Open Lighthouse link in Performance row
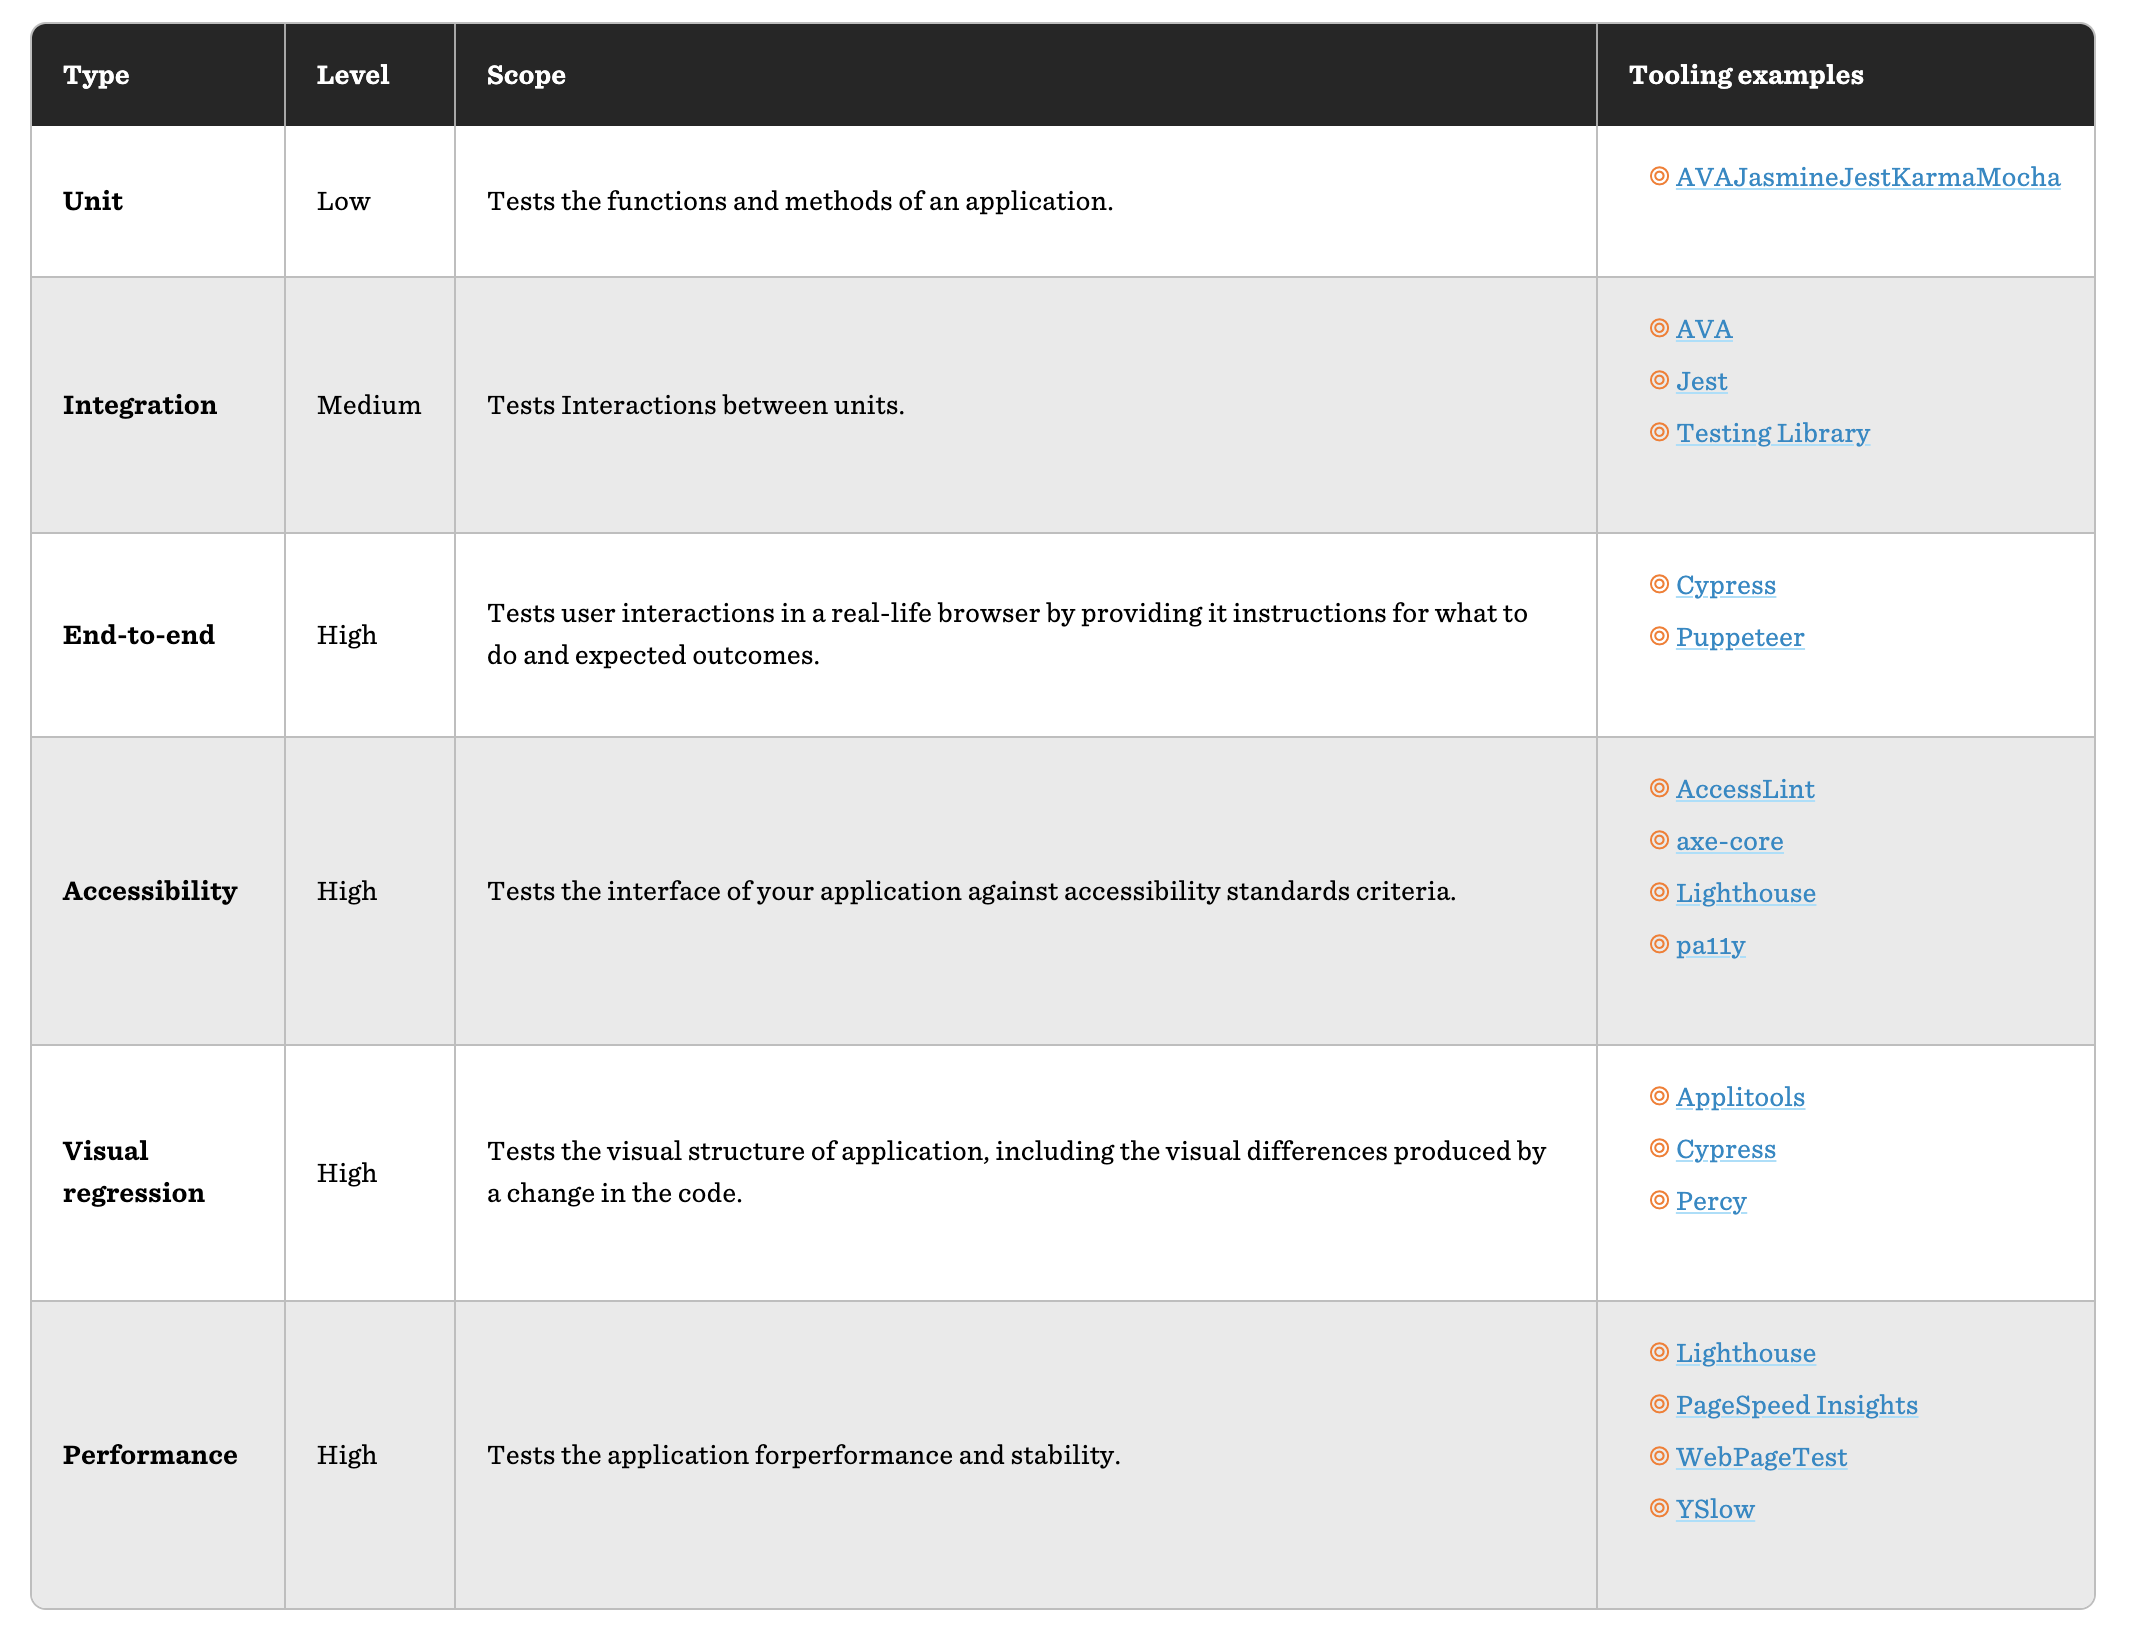Image resolution: width=2138 pixels, height=1636 pixels. pyautogui.click(x=1745, y=1353)
